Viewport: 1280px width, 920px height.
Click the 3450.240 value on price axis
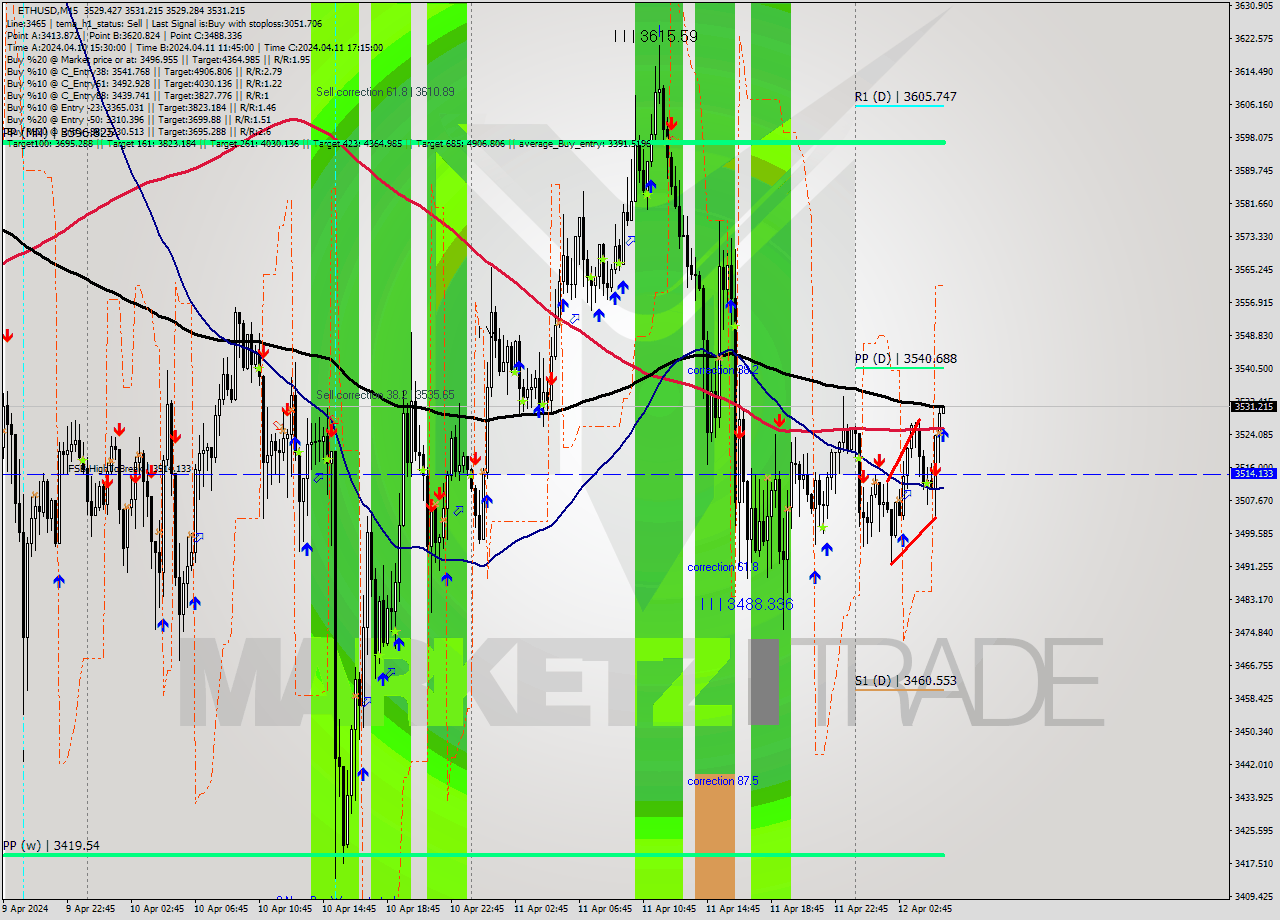pos(1253,732)
